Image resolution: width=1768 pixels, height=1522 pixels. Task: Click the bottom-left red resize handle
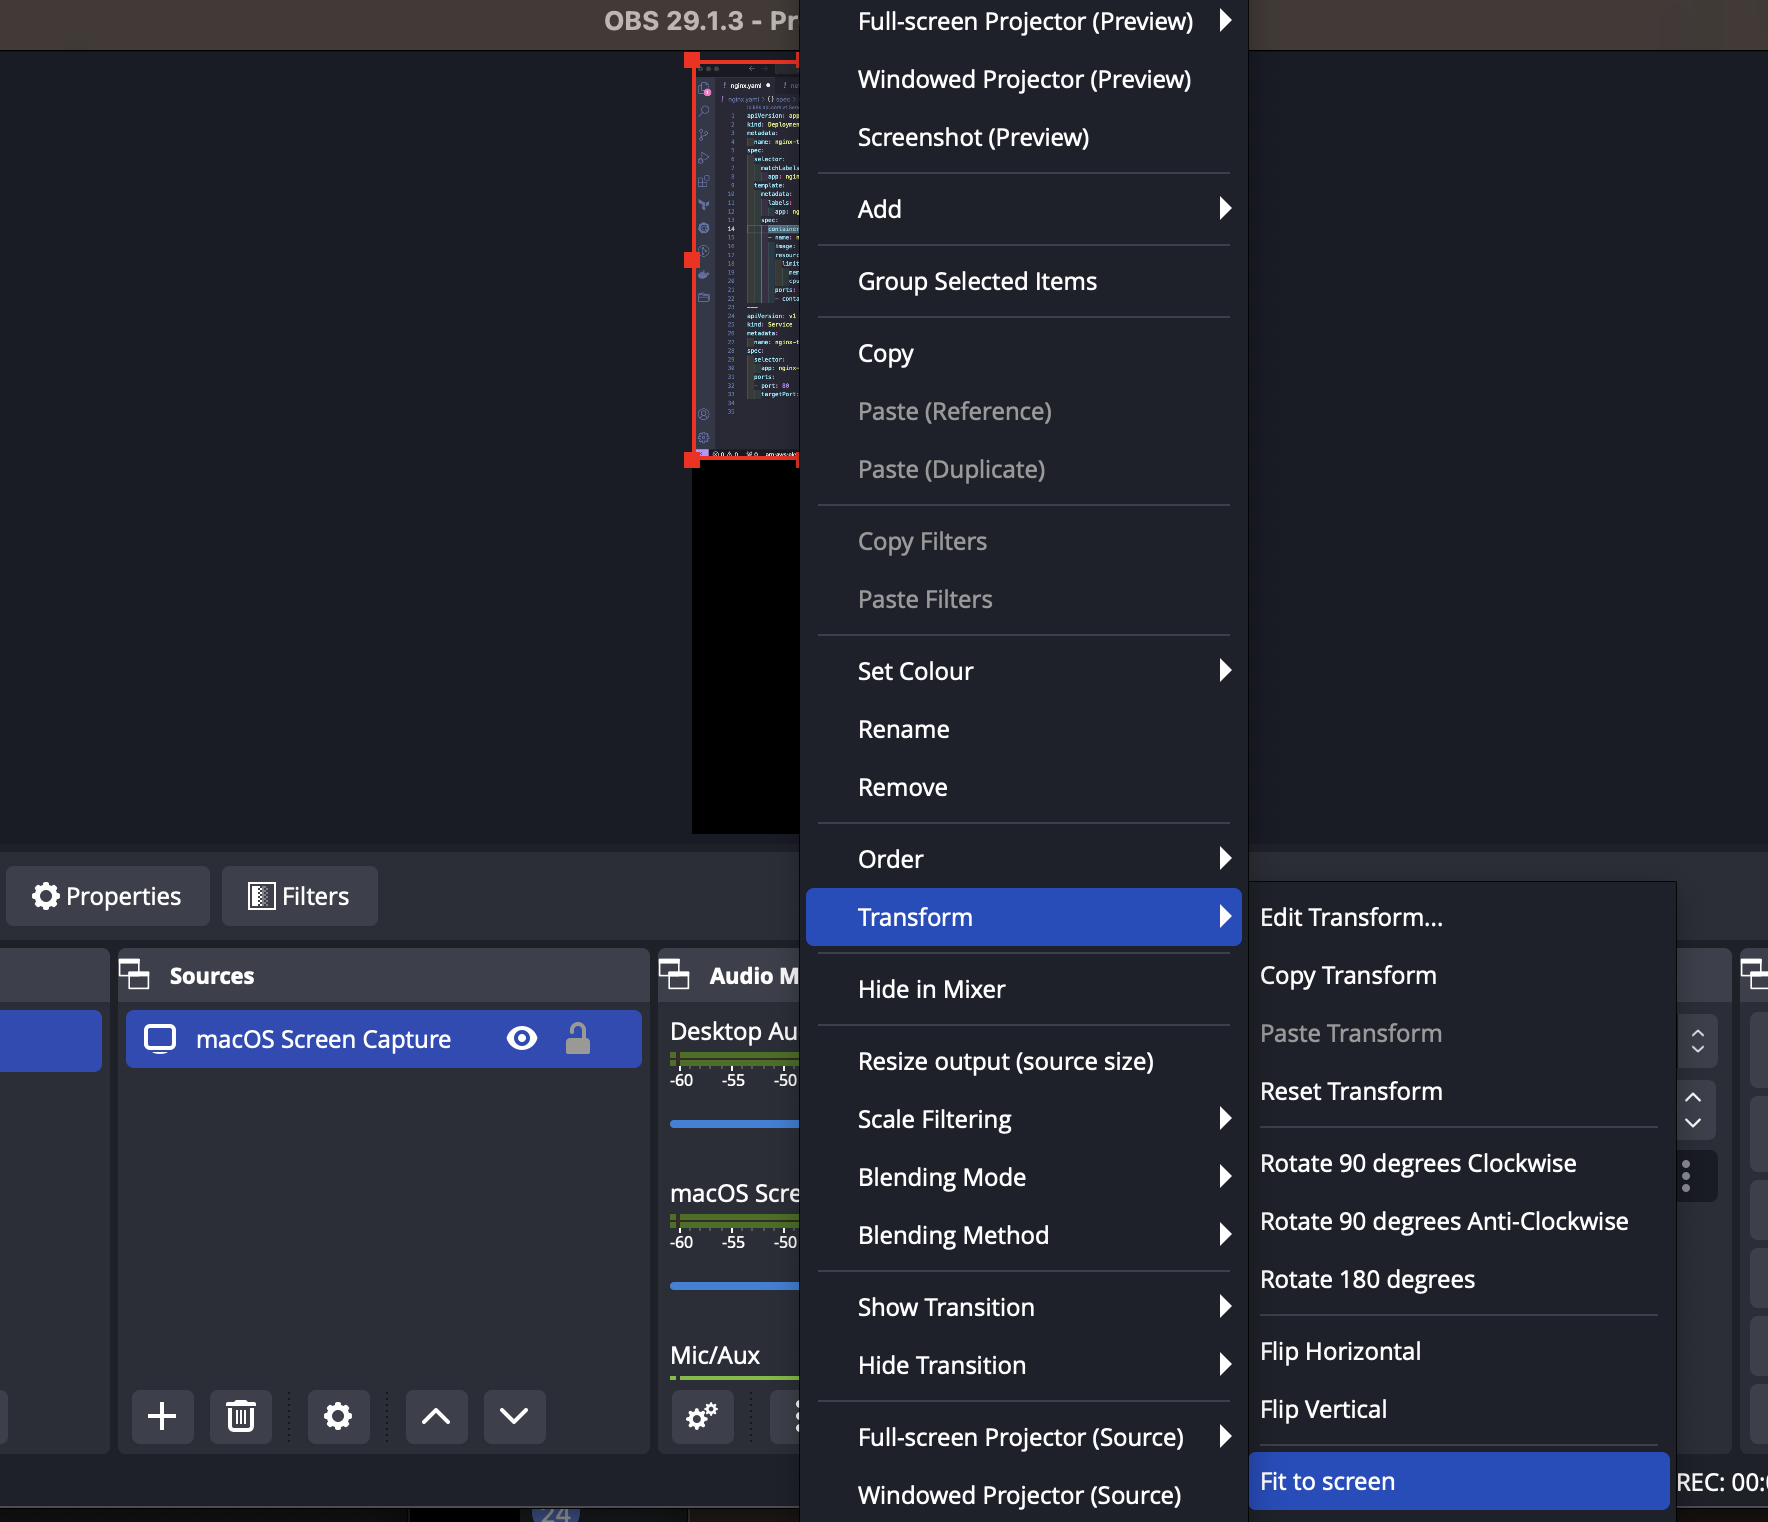pos(692,460)
